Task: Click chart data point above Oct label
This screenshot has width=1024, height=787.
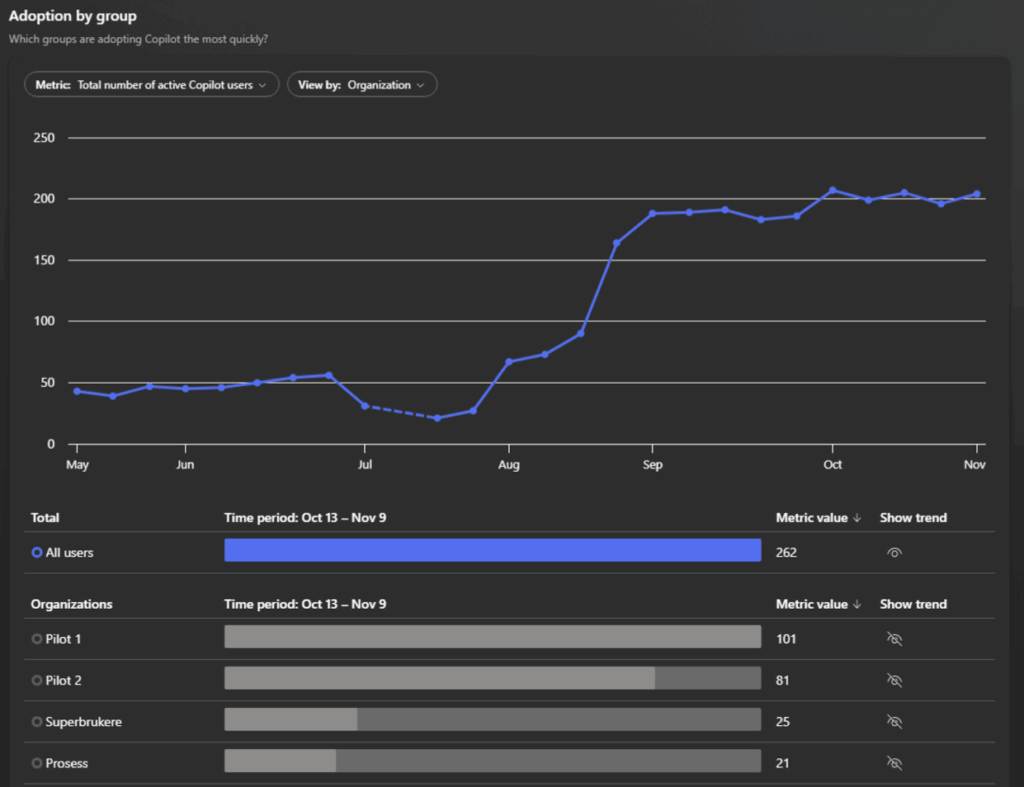Action: (832, 190)
